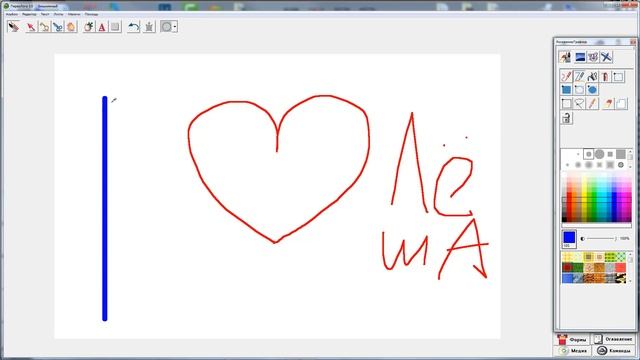The width and height of the screenshot is (640, 360).
Task: Select the blue scissors tool in the toolbar
Action: click(x=58, y=27)
